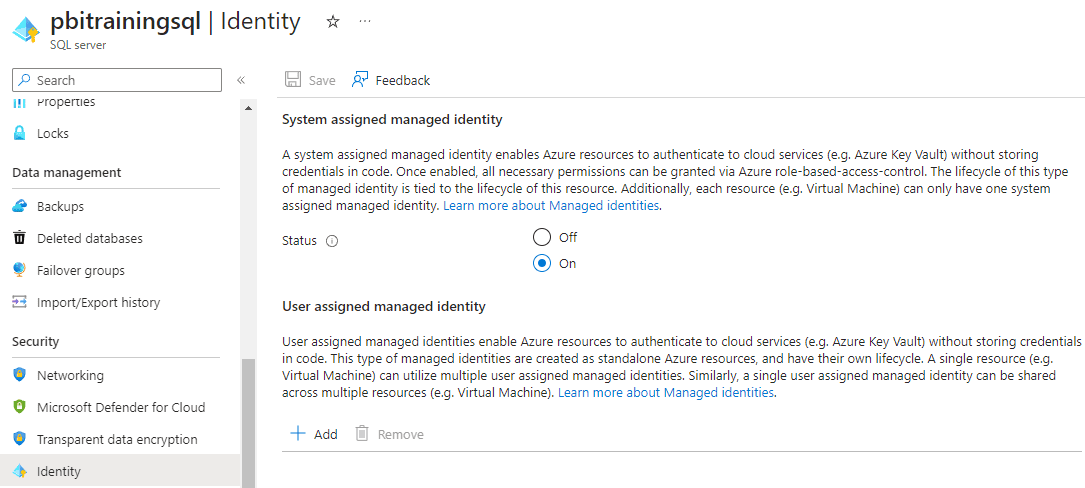Viewport: 1085px width, 488px height.
Task: Open Properties menu item
Action: [x=66, y=102]
